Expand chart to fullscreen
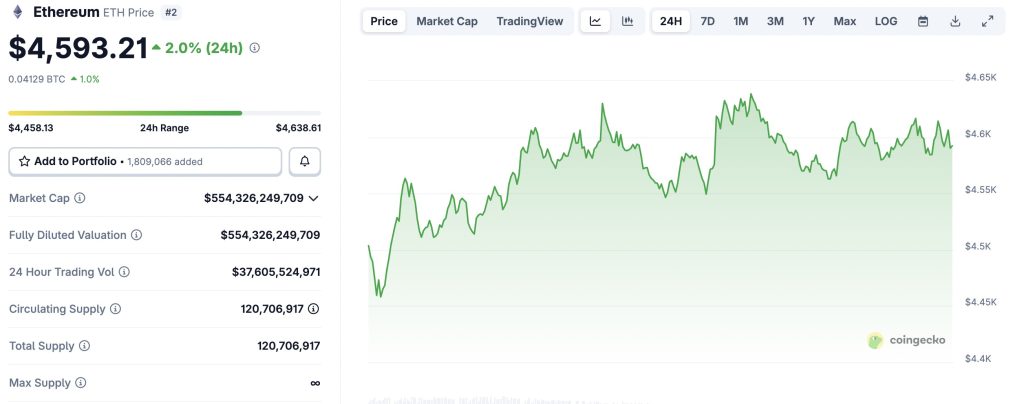 tap(988, 21)
